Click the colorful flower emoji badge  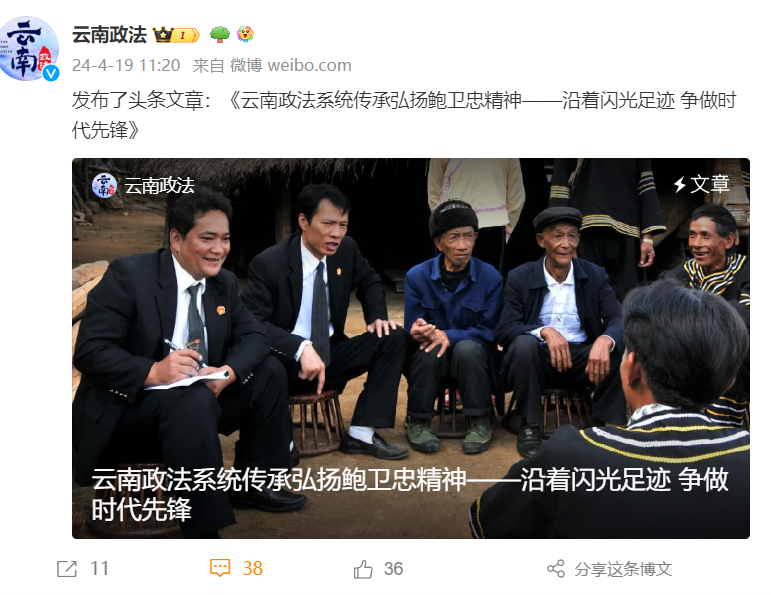click(x=245, y=34)
